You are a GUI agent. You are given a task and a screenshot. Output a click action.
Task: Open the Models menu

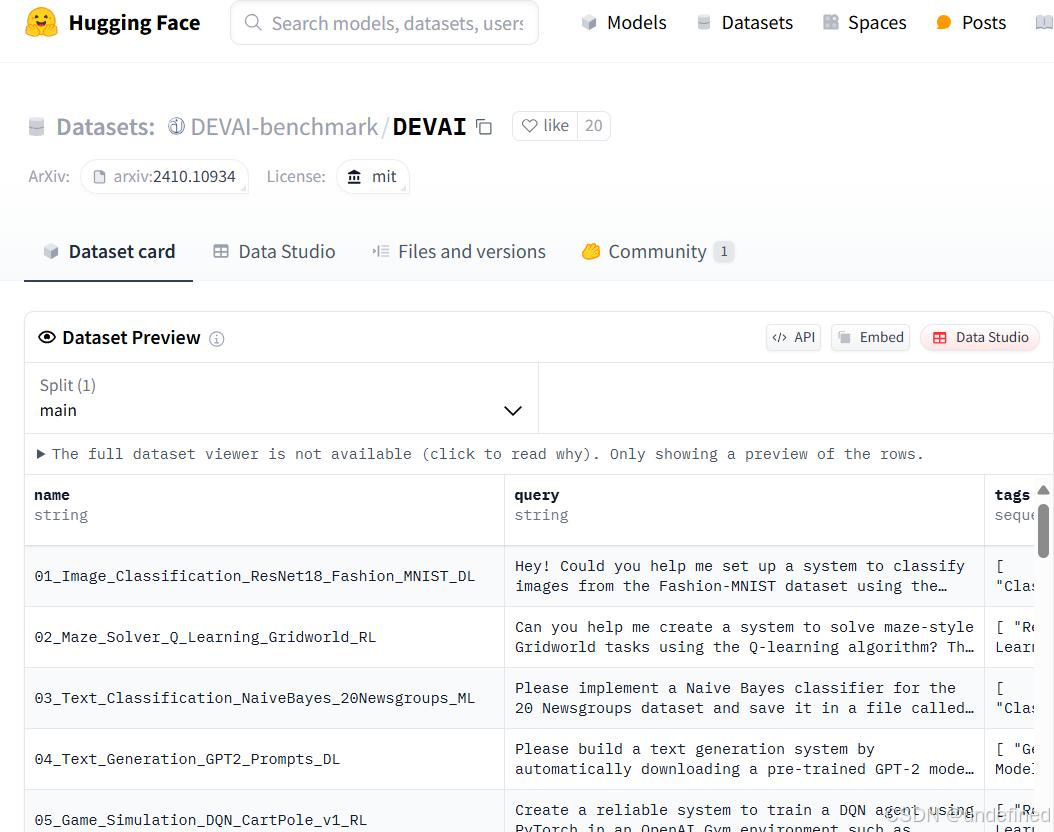(x=624, y=23)
